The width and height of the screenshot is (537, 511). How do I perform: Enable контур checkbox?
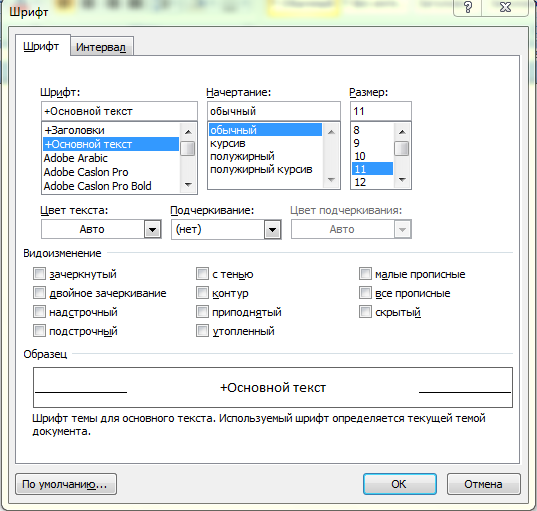(202, 293)
